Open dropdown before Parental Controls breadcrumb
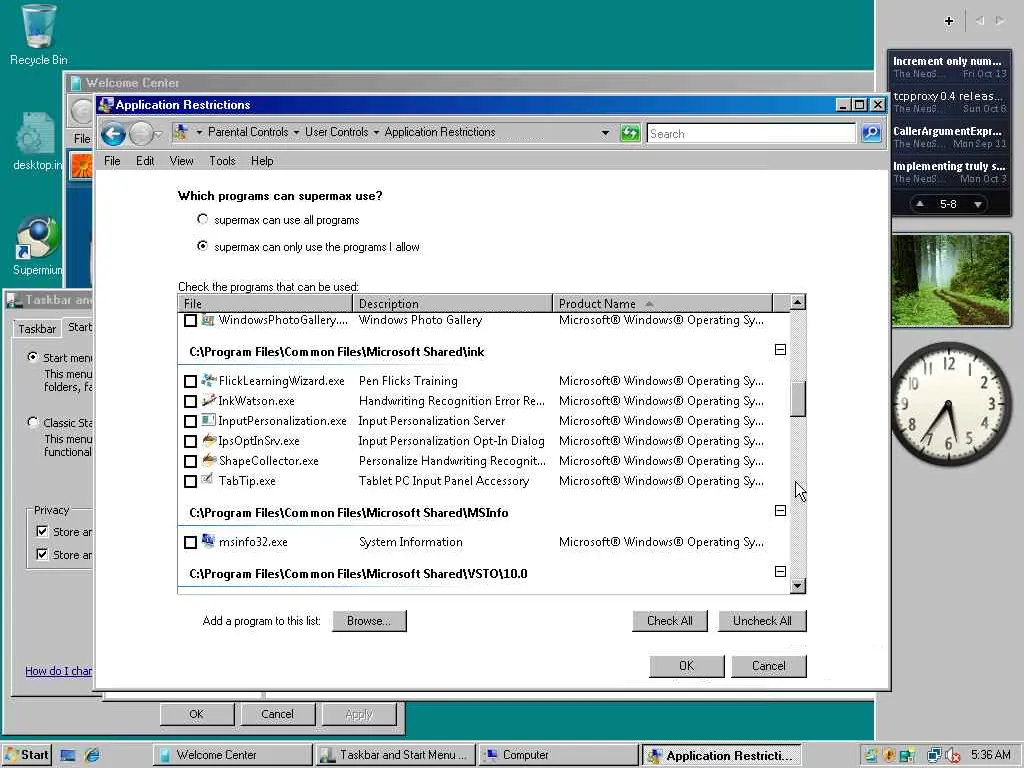 (x=199, y=133)
